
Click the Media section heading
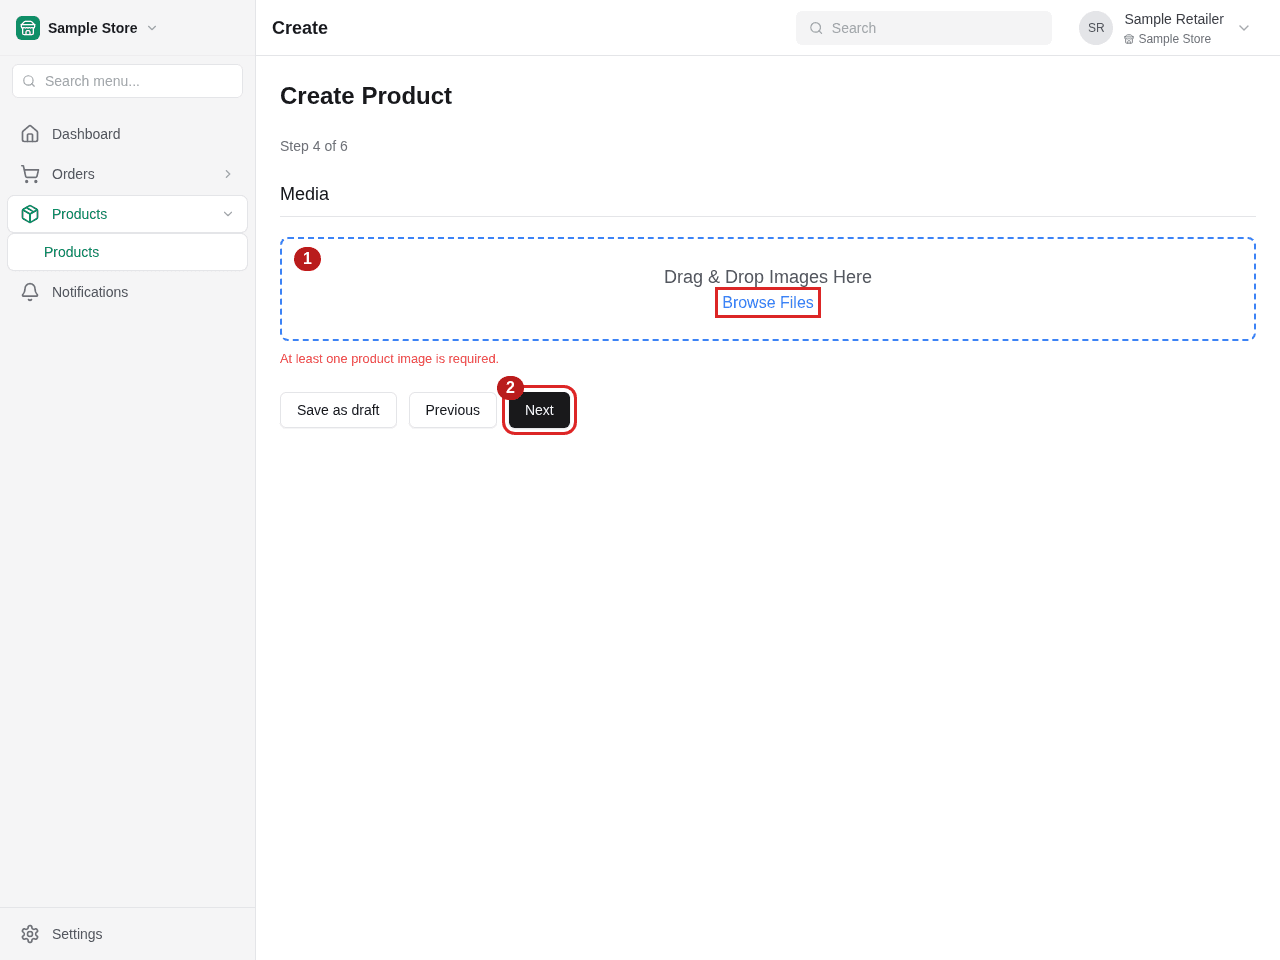tap(304, 194)
